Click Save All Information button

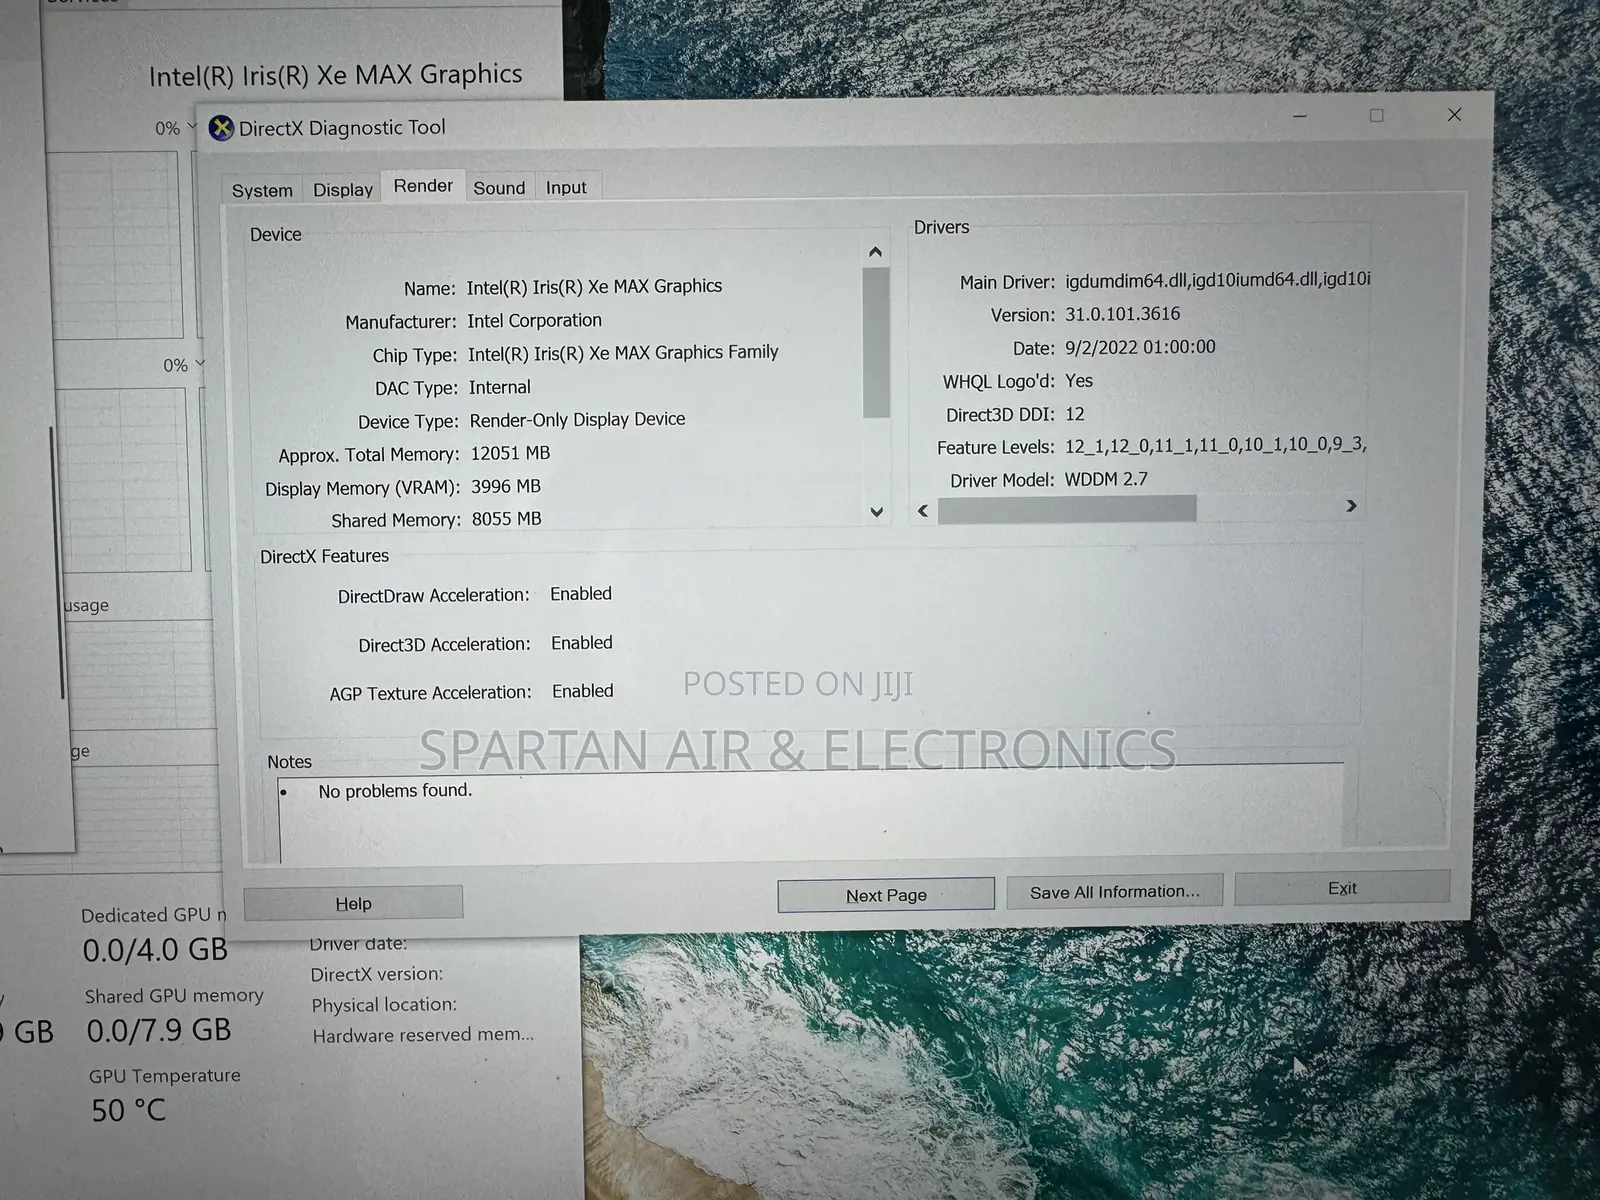[1115, 891]
